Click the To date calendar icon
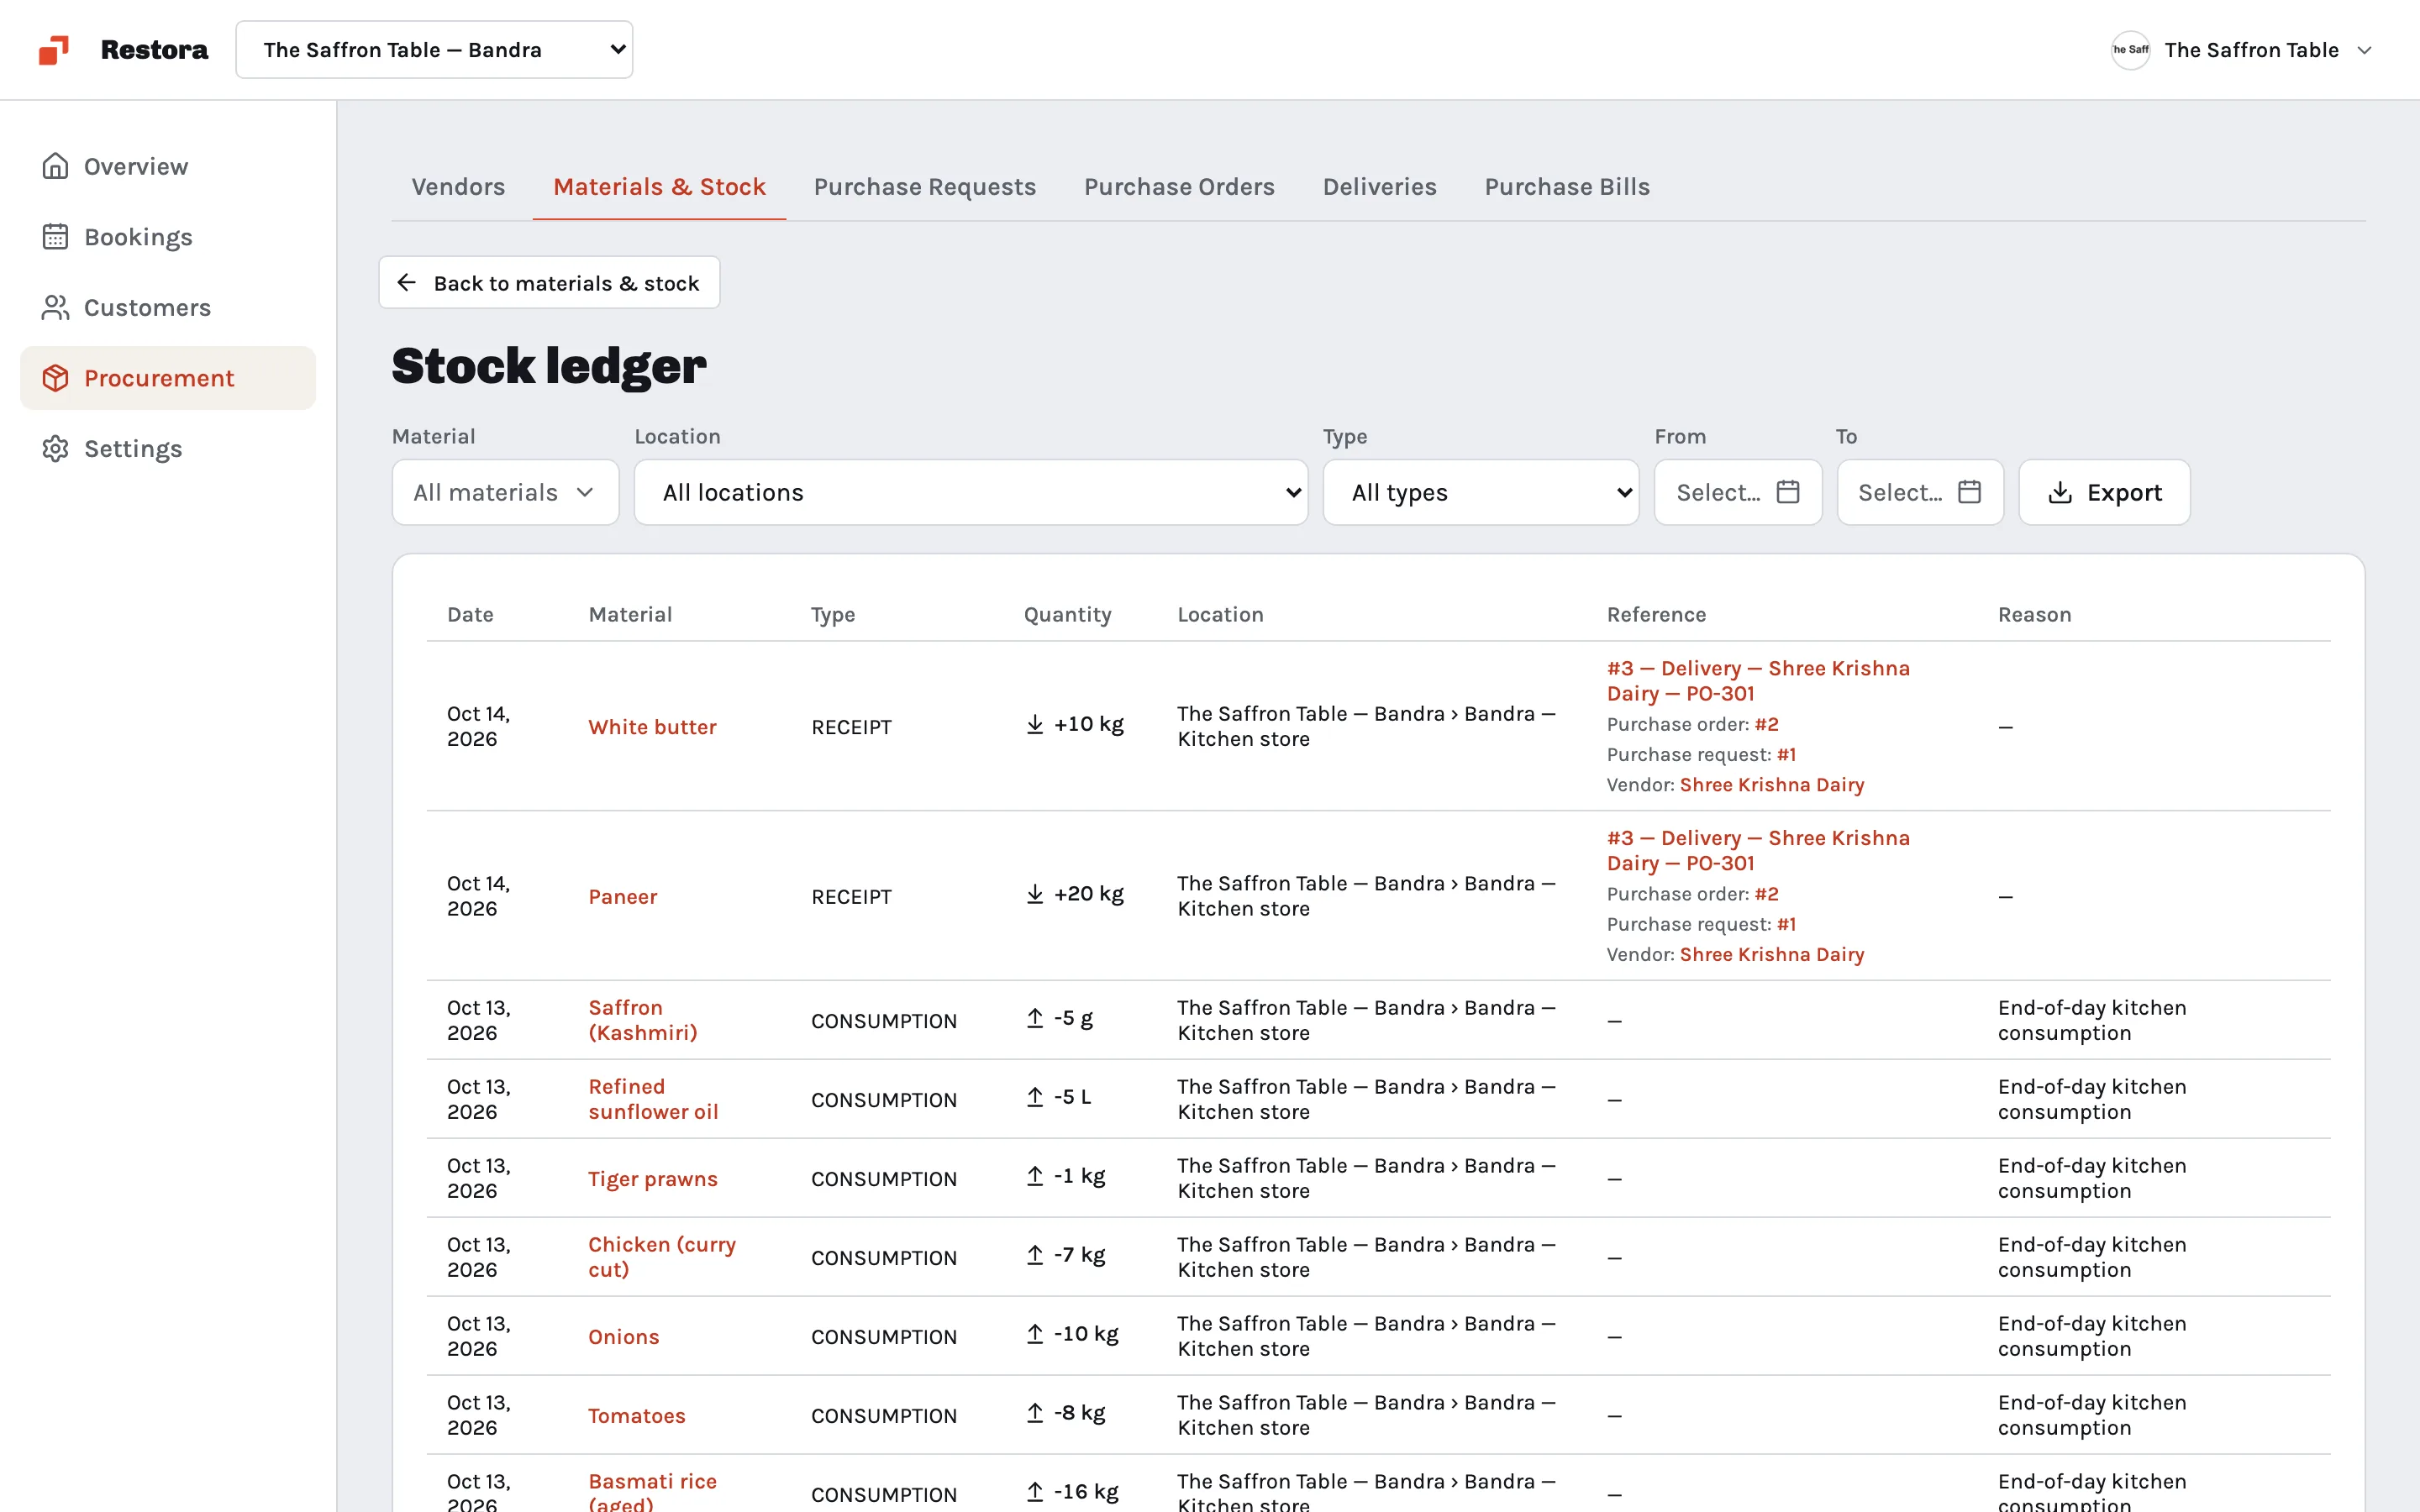The width and height of the screenshot is (2420, 1512). pos(1969,492)
